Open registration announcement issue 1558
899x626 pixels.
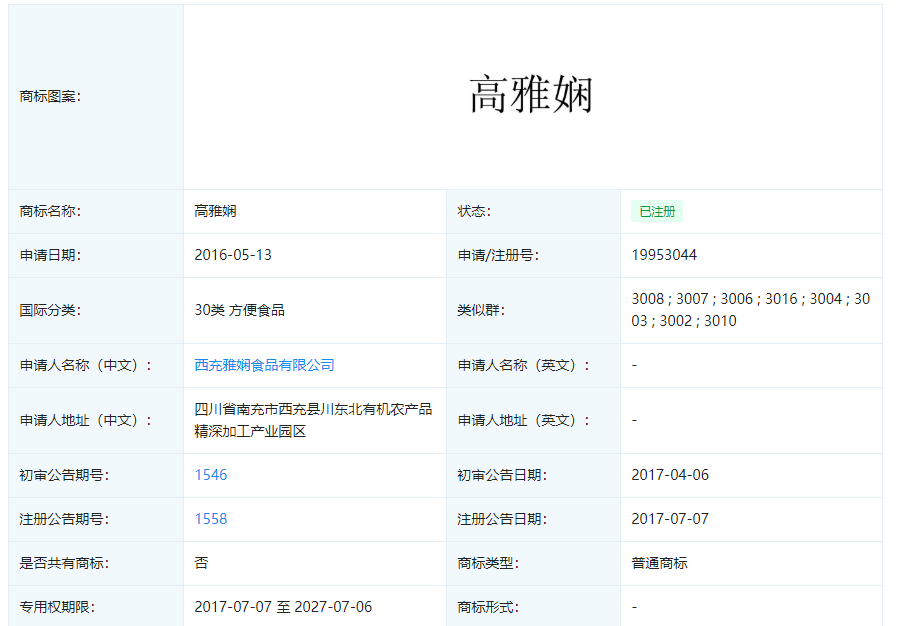pyautogui.click(x=211, y=519)
